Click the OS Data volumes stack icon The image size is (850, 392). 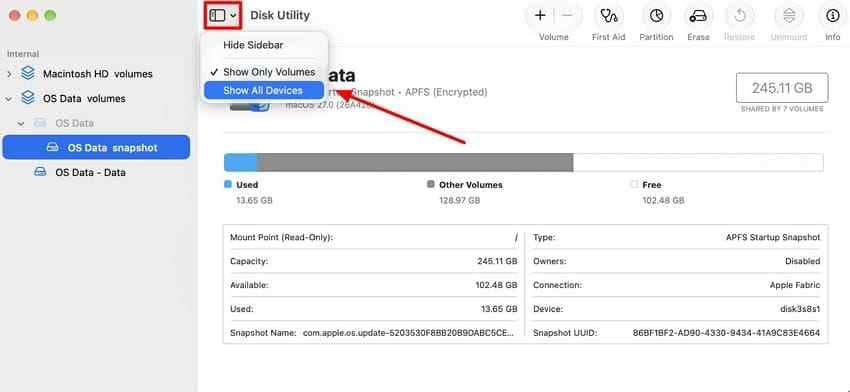pos(28,98)
